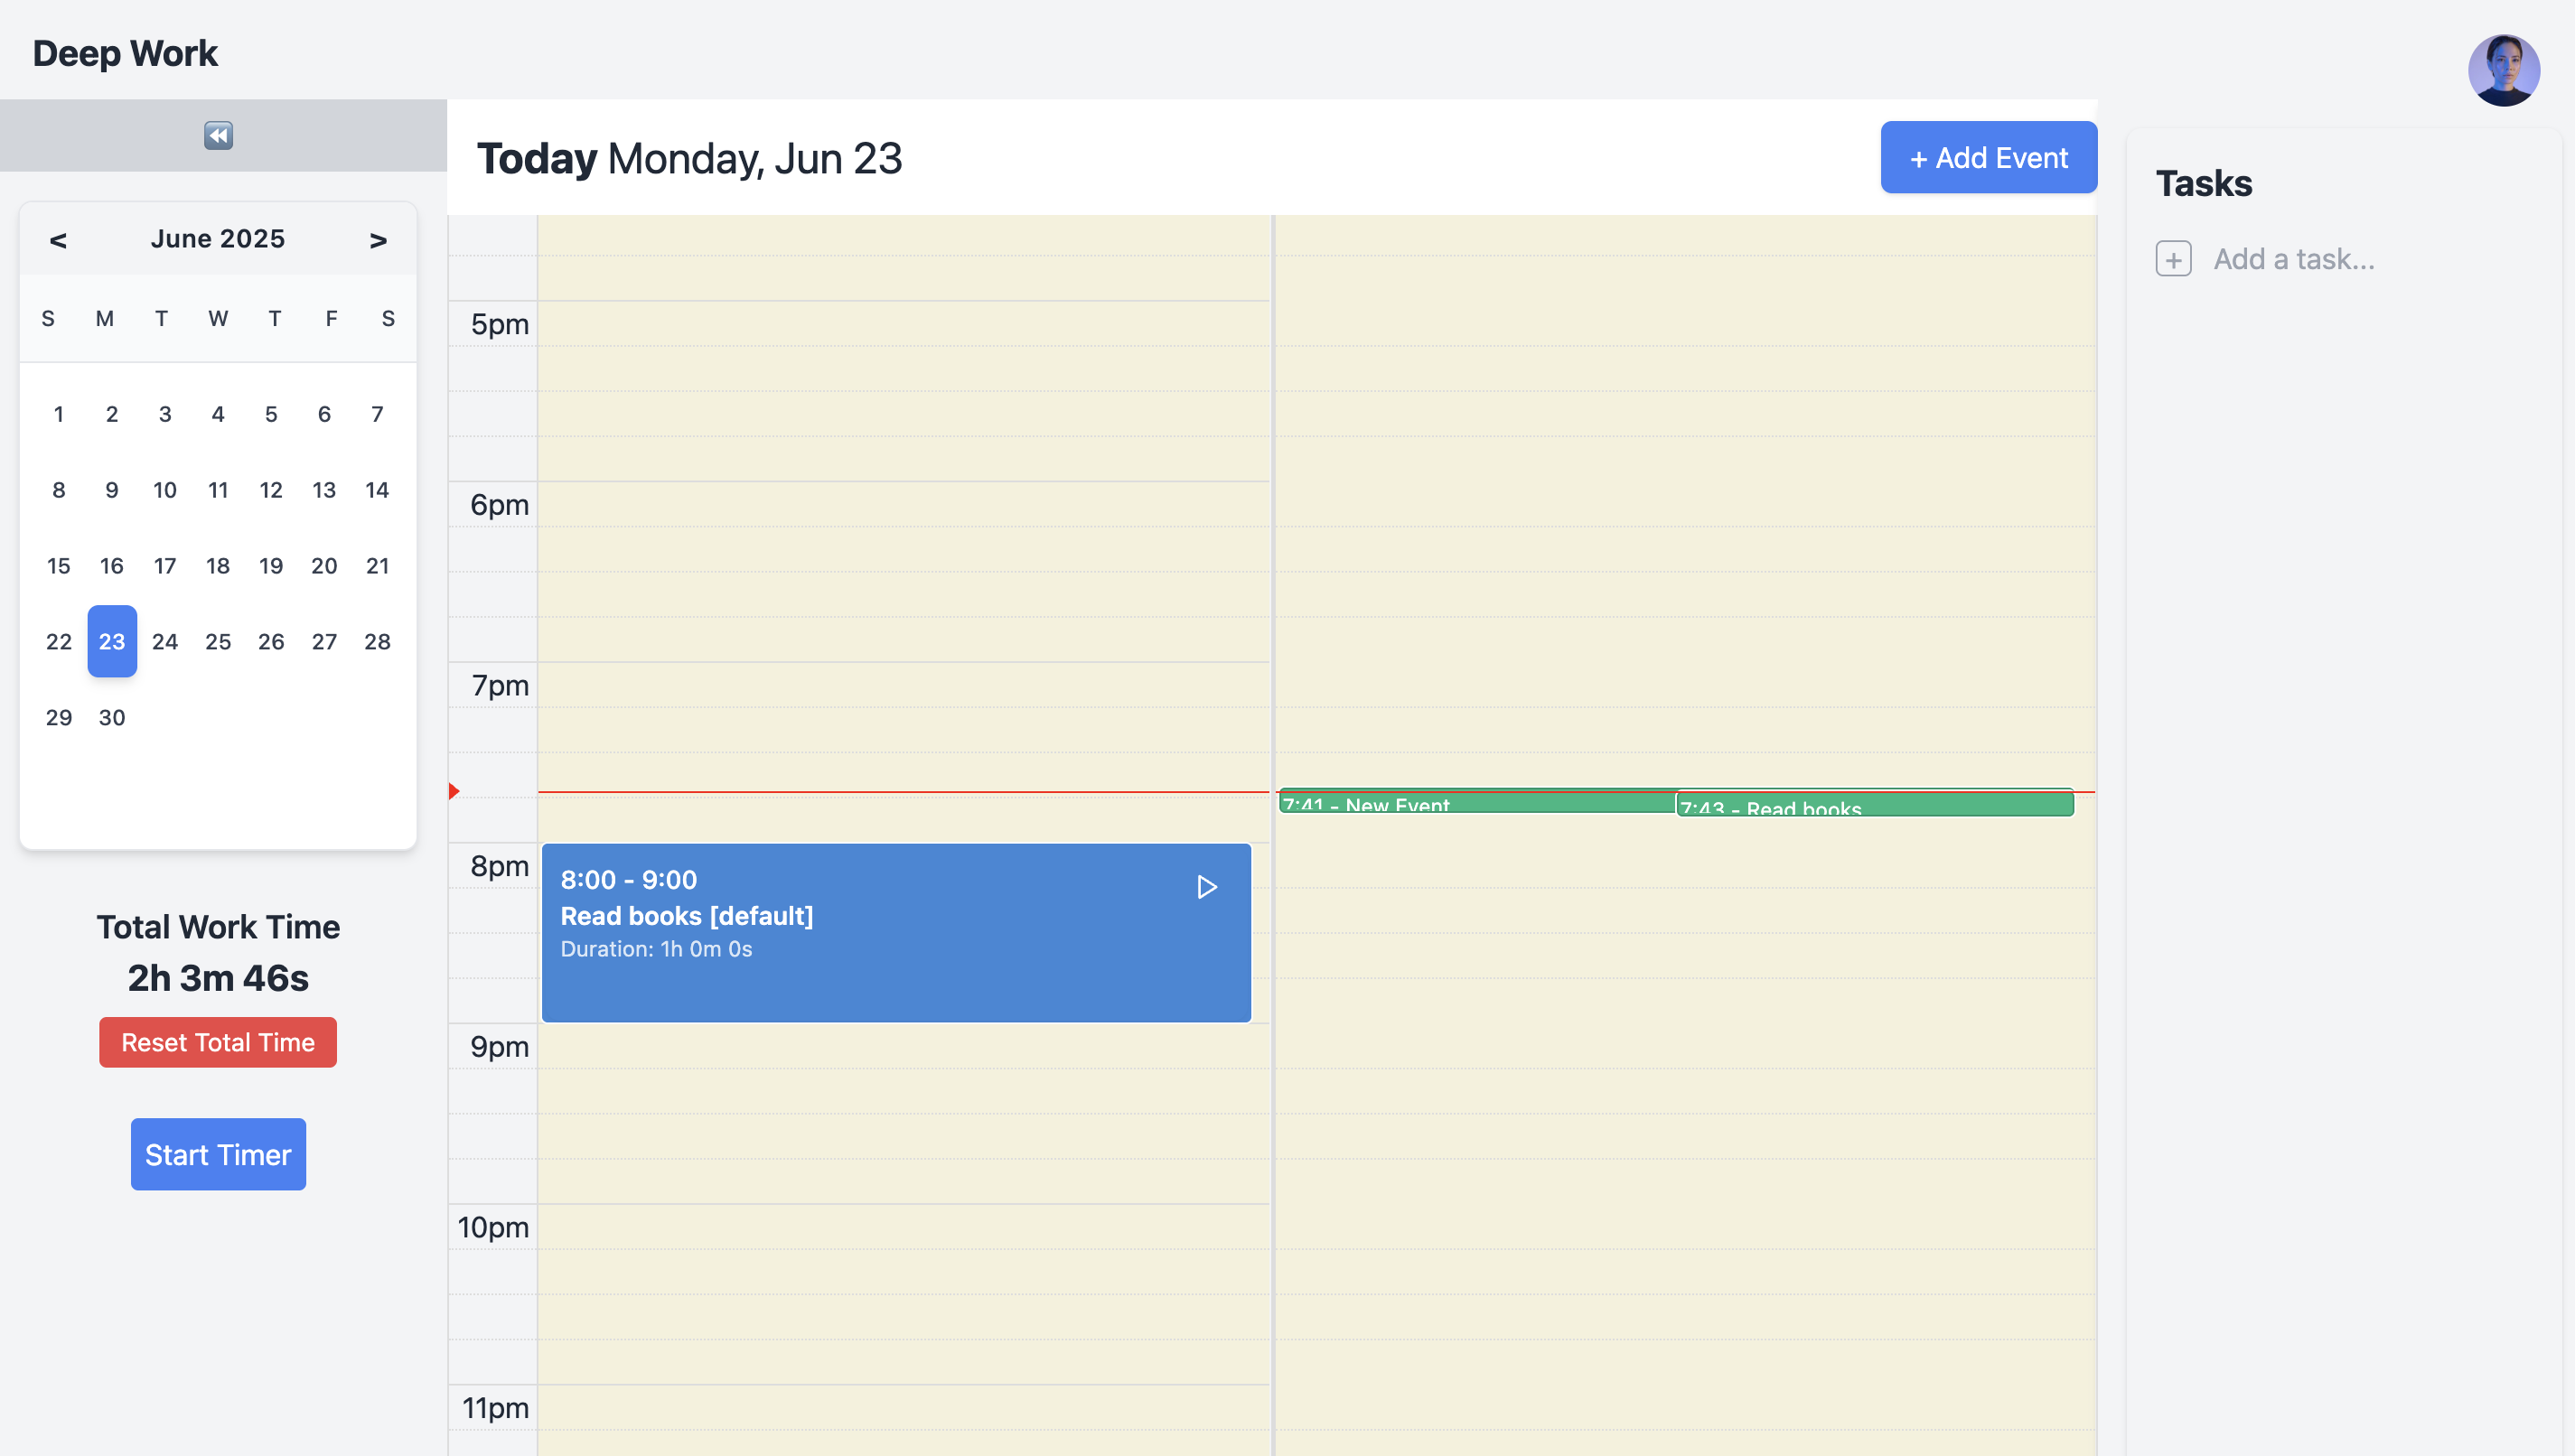Select June 12 in the mini calendar
Screen dimensions: 2575x1456
pos(271,490)
